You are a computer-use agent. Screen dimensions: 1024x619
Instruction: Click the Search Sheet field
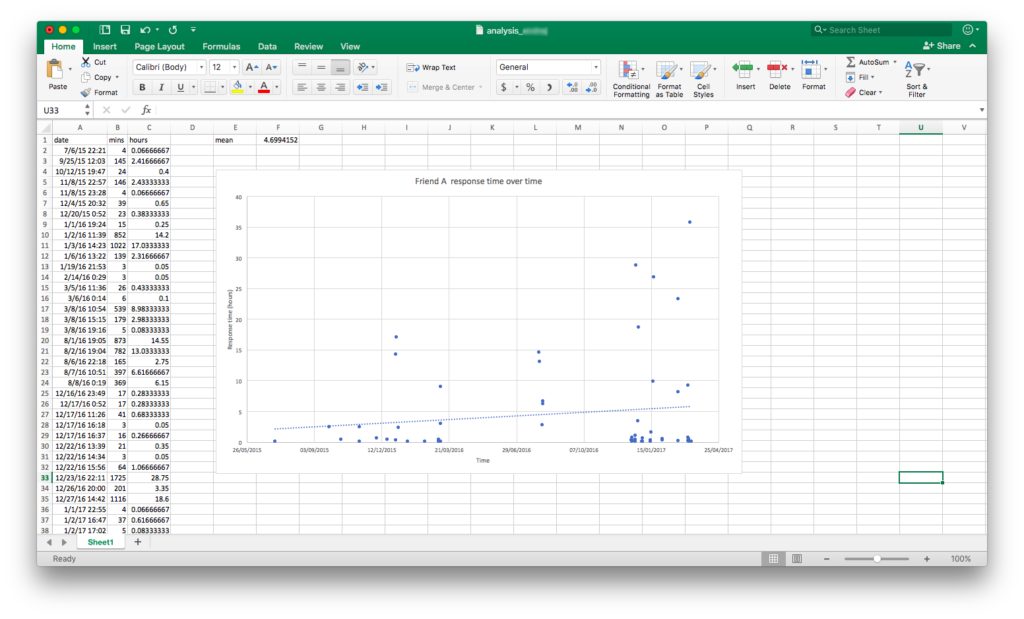point(885,30)
